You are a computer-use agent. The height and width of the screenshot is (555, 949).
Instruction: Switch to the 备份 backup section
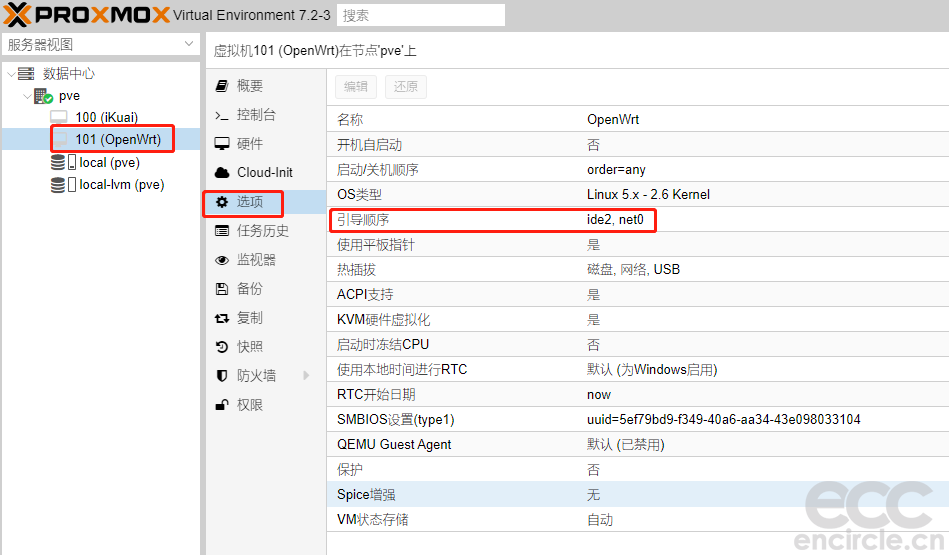pyautogui.click(x=249, y=289)
